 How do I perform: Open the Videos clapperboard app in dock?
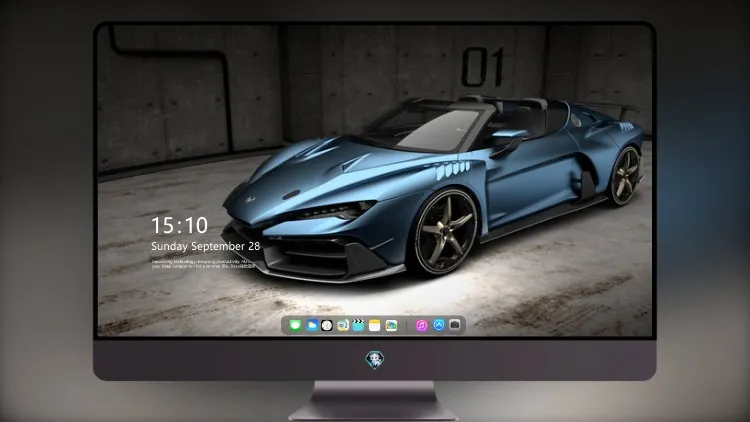358,325
